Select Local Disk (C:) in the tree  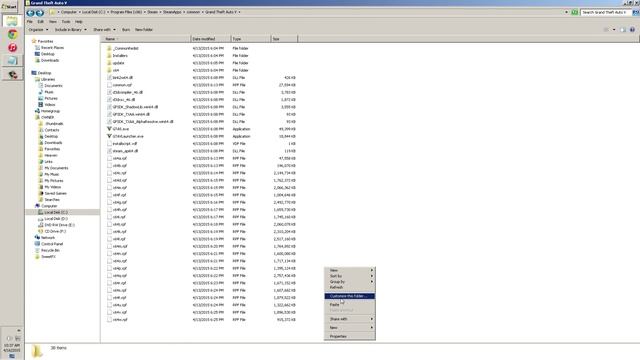point(53,212)
